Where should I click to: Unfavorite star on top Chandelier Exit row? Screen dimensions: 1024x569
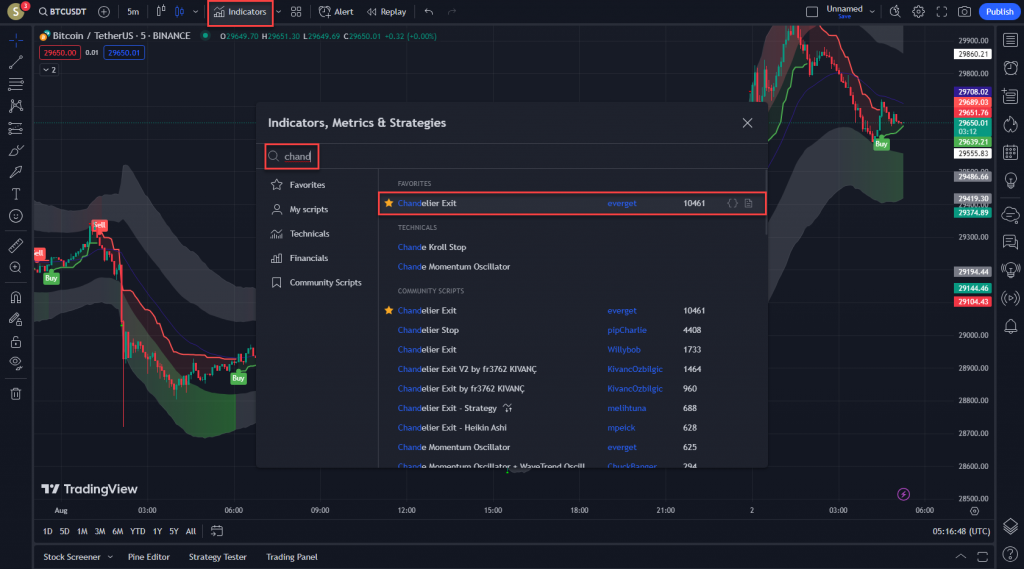click(389, 203)
